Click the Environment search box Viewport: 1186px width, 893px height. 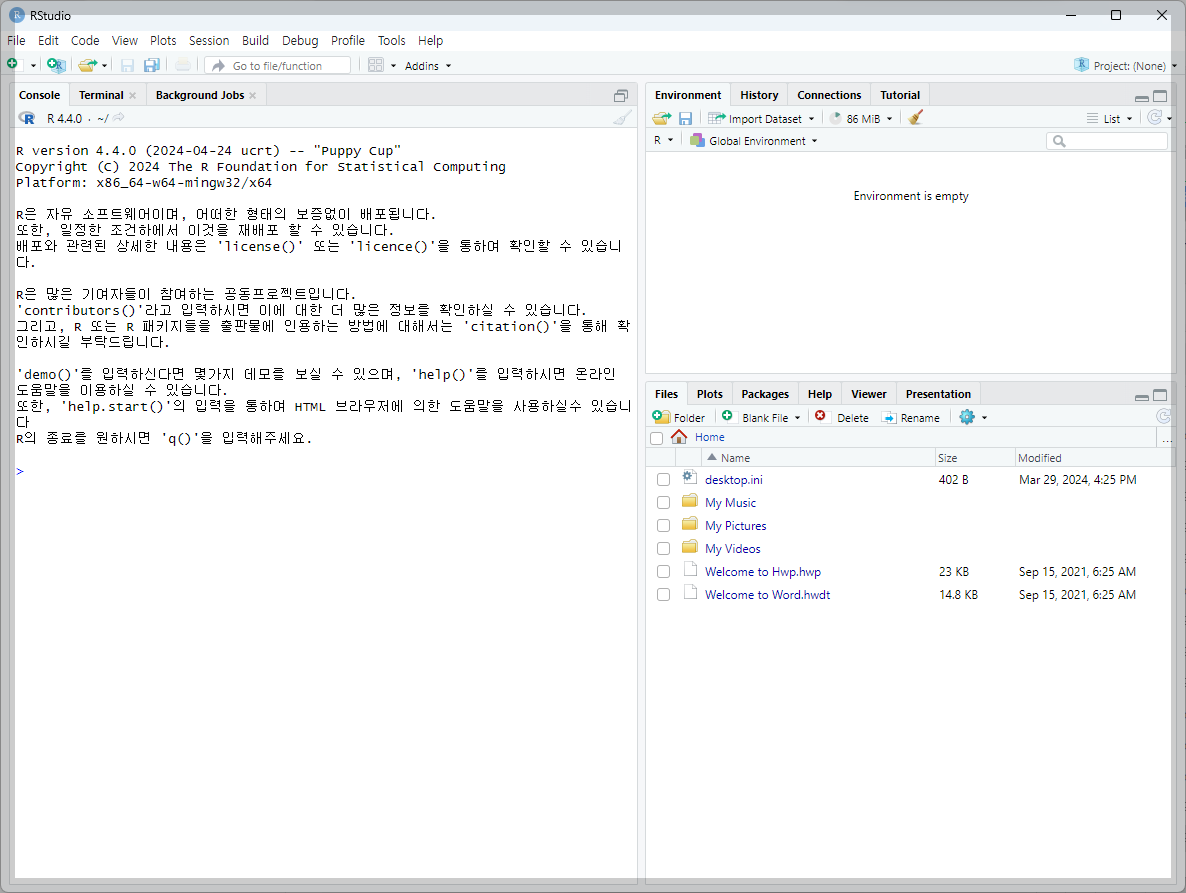coord(1107,141)
